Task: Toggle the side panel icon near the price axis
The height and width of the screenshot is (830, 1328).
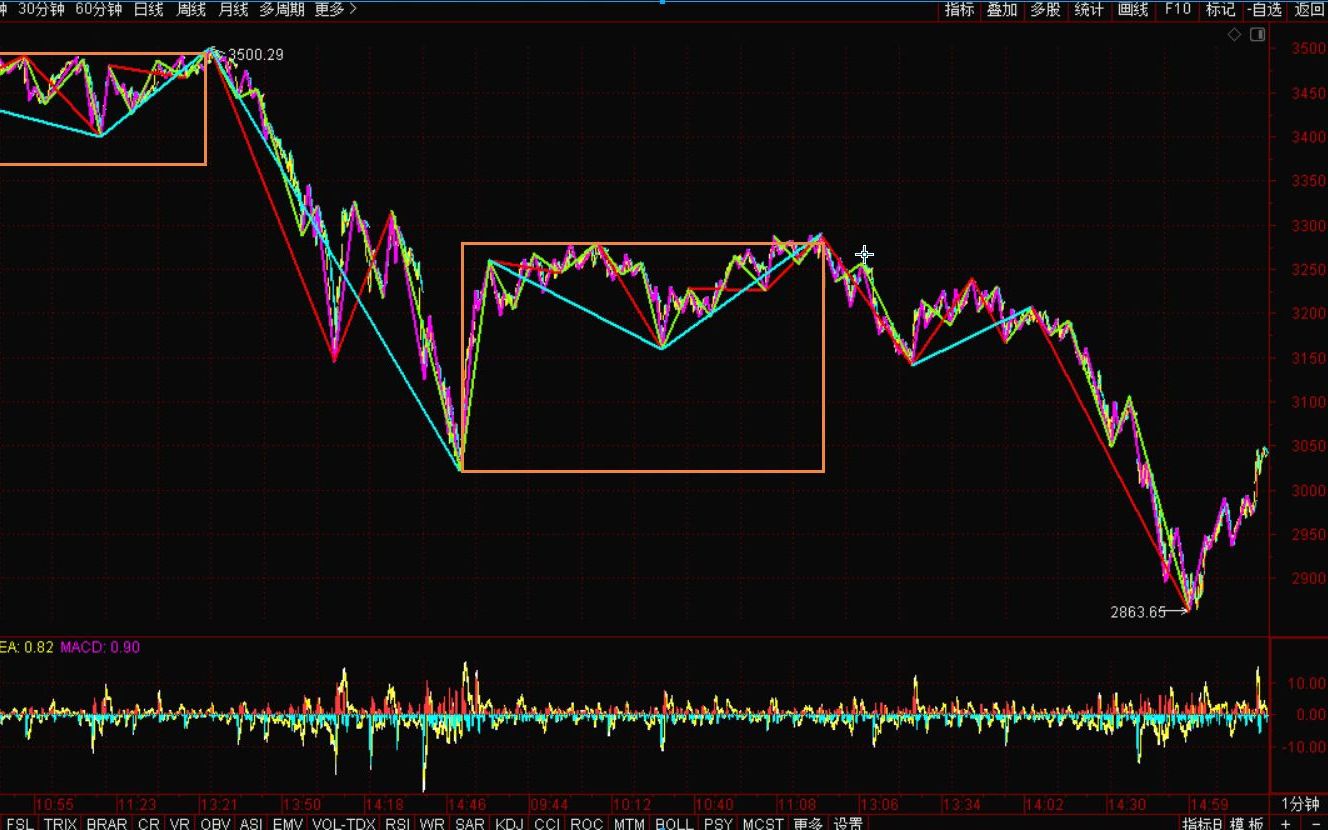Action: 1257,34
